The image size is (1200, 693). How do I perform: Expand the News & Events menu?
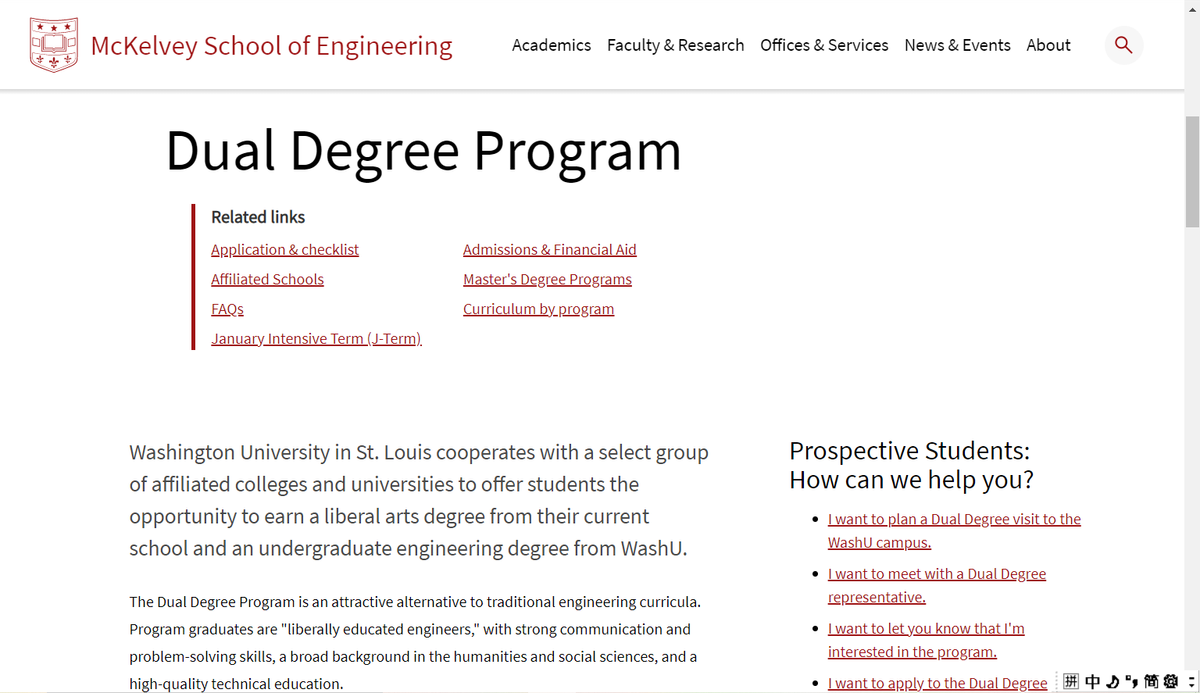(957, 45)
